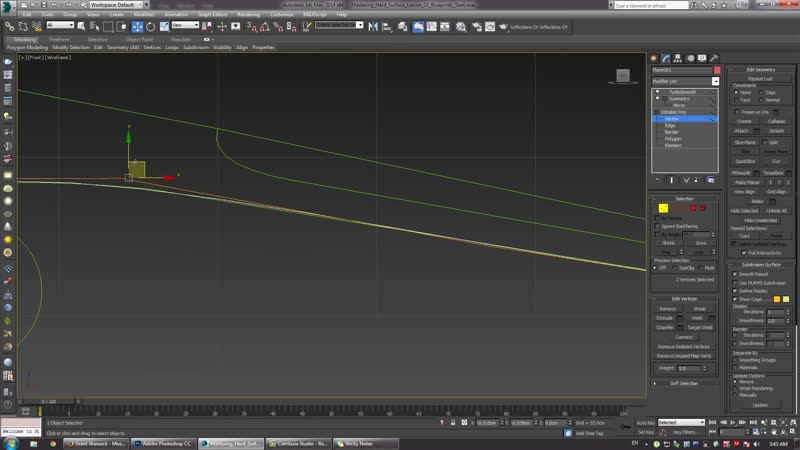Open the Create command panel tab

[x=654, y=58]
